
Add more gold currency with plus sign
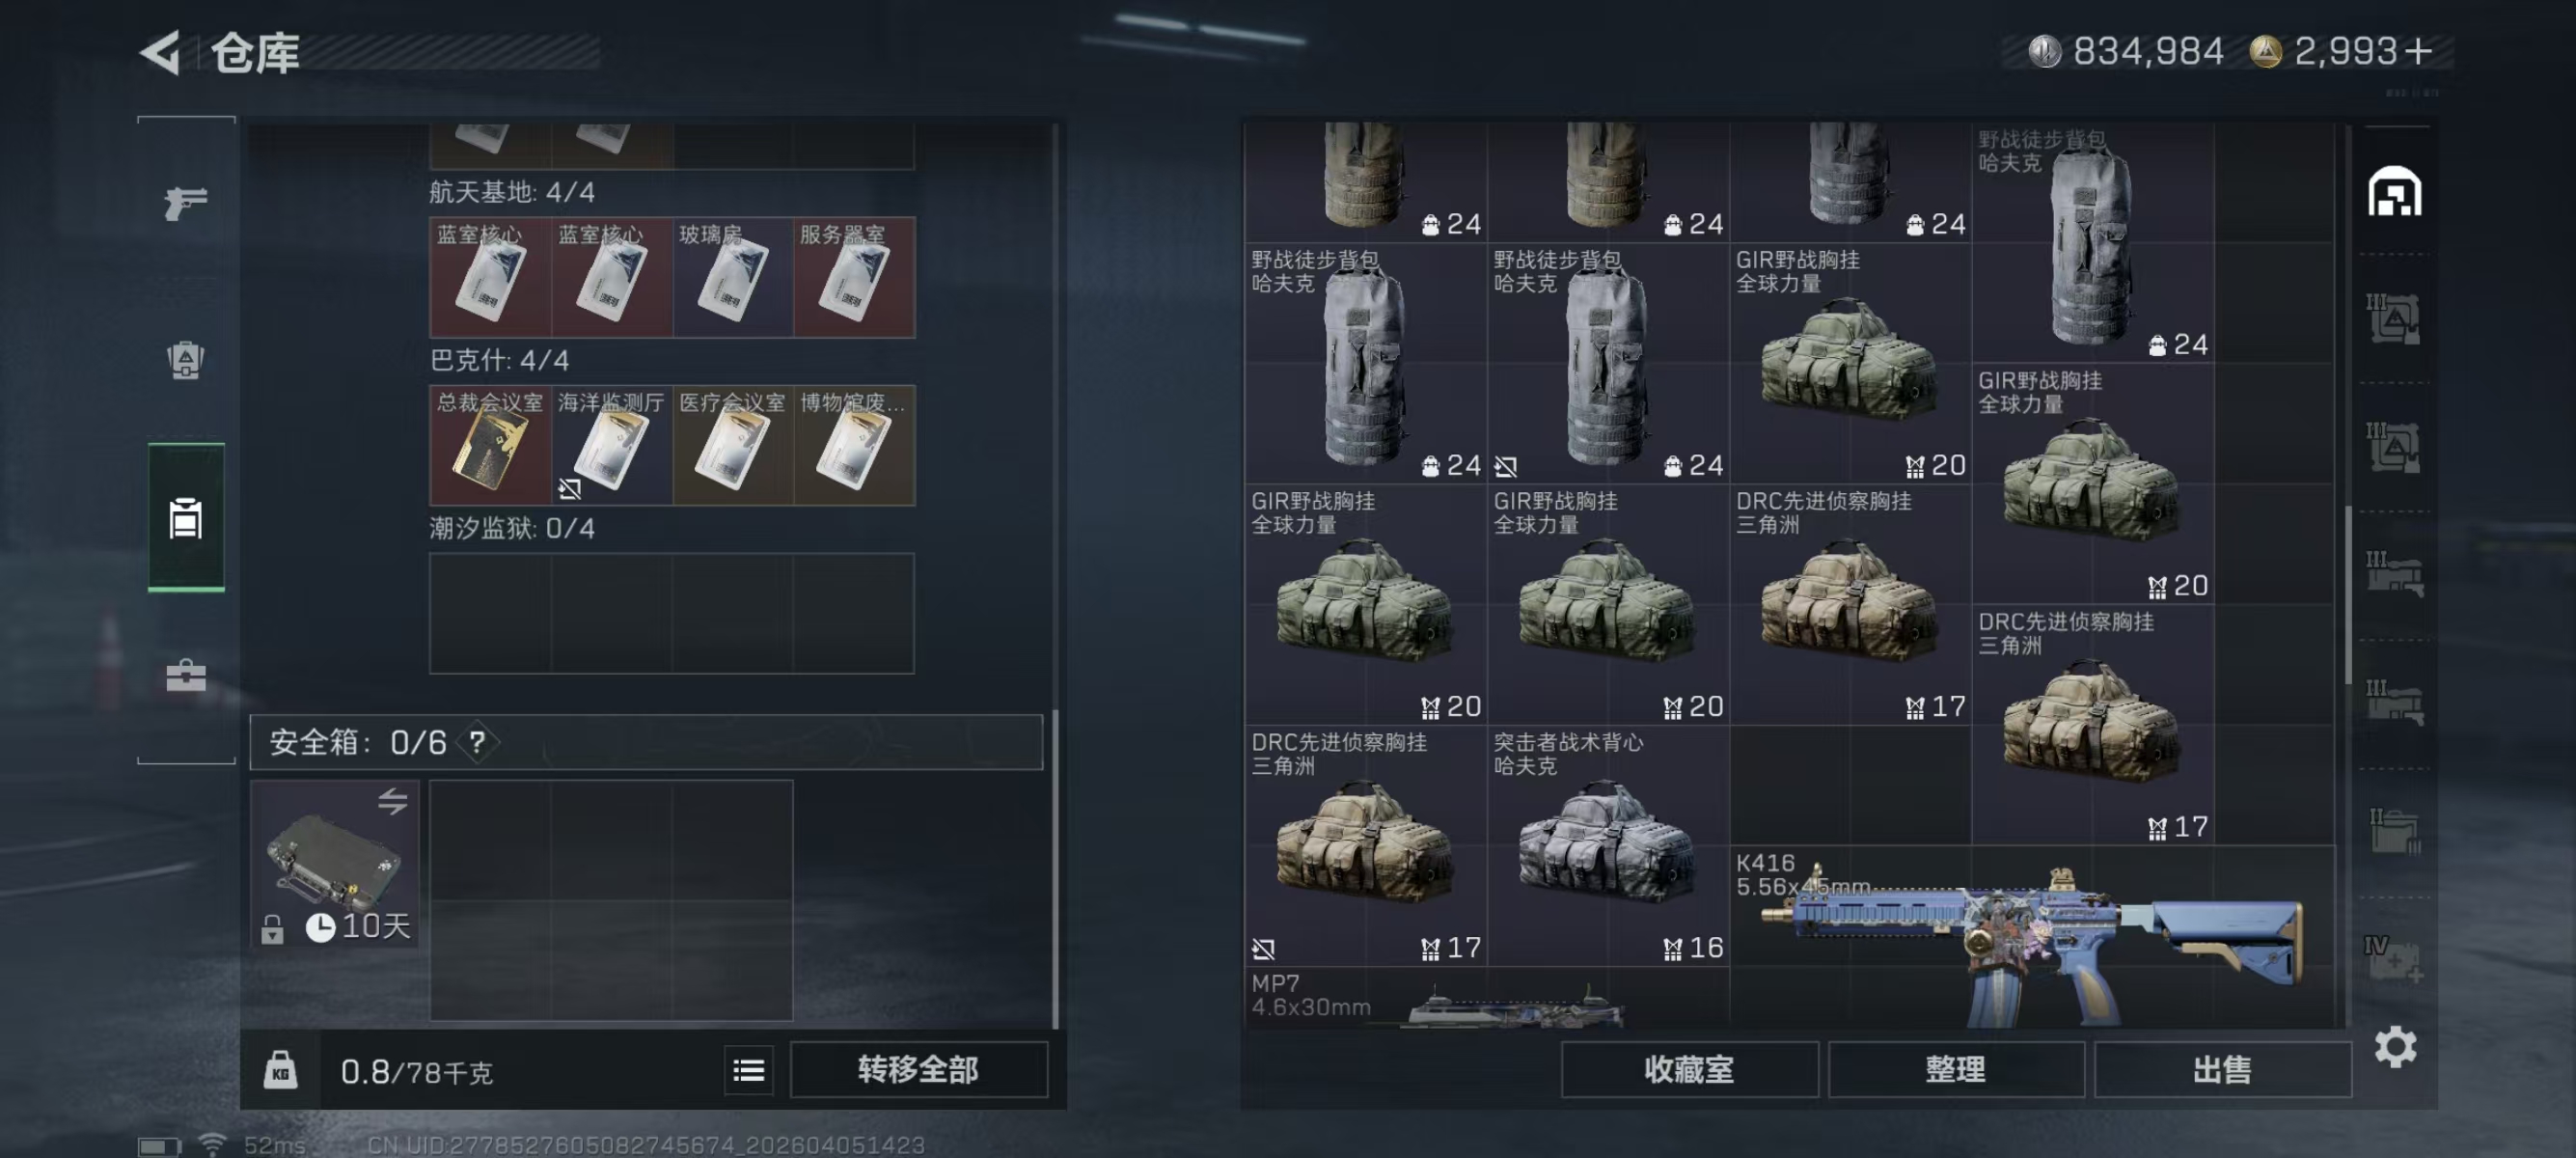[x=2418, y=51]
